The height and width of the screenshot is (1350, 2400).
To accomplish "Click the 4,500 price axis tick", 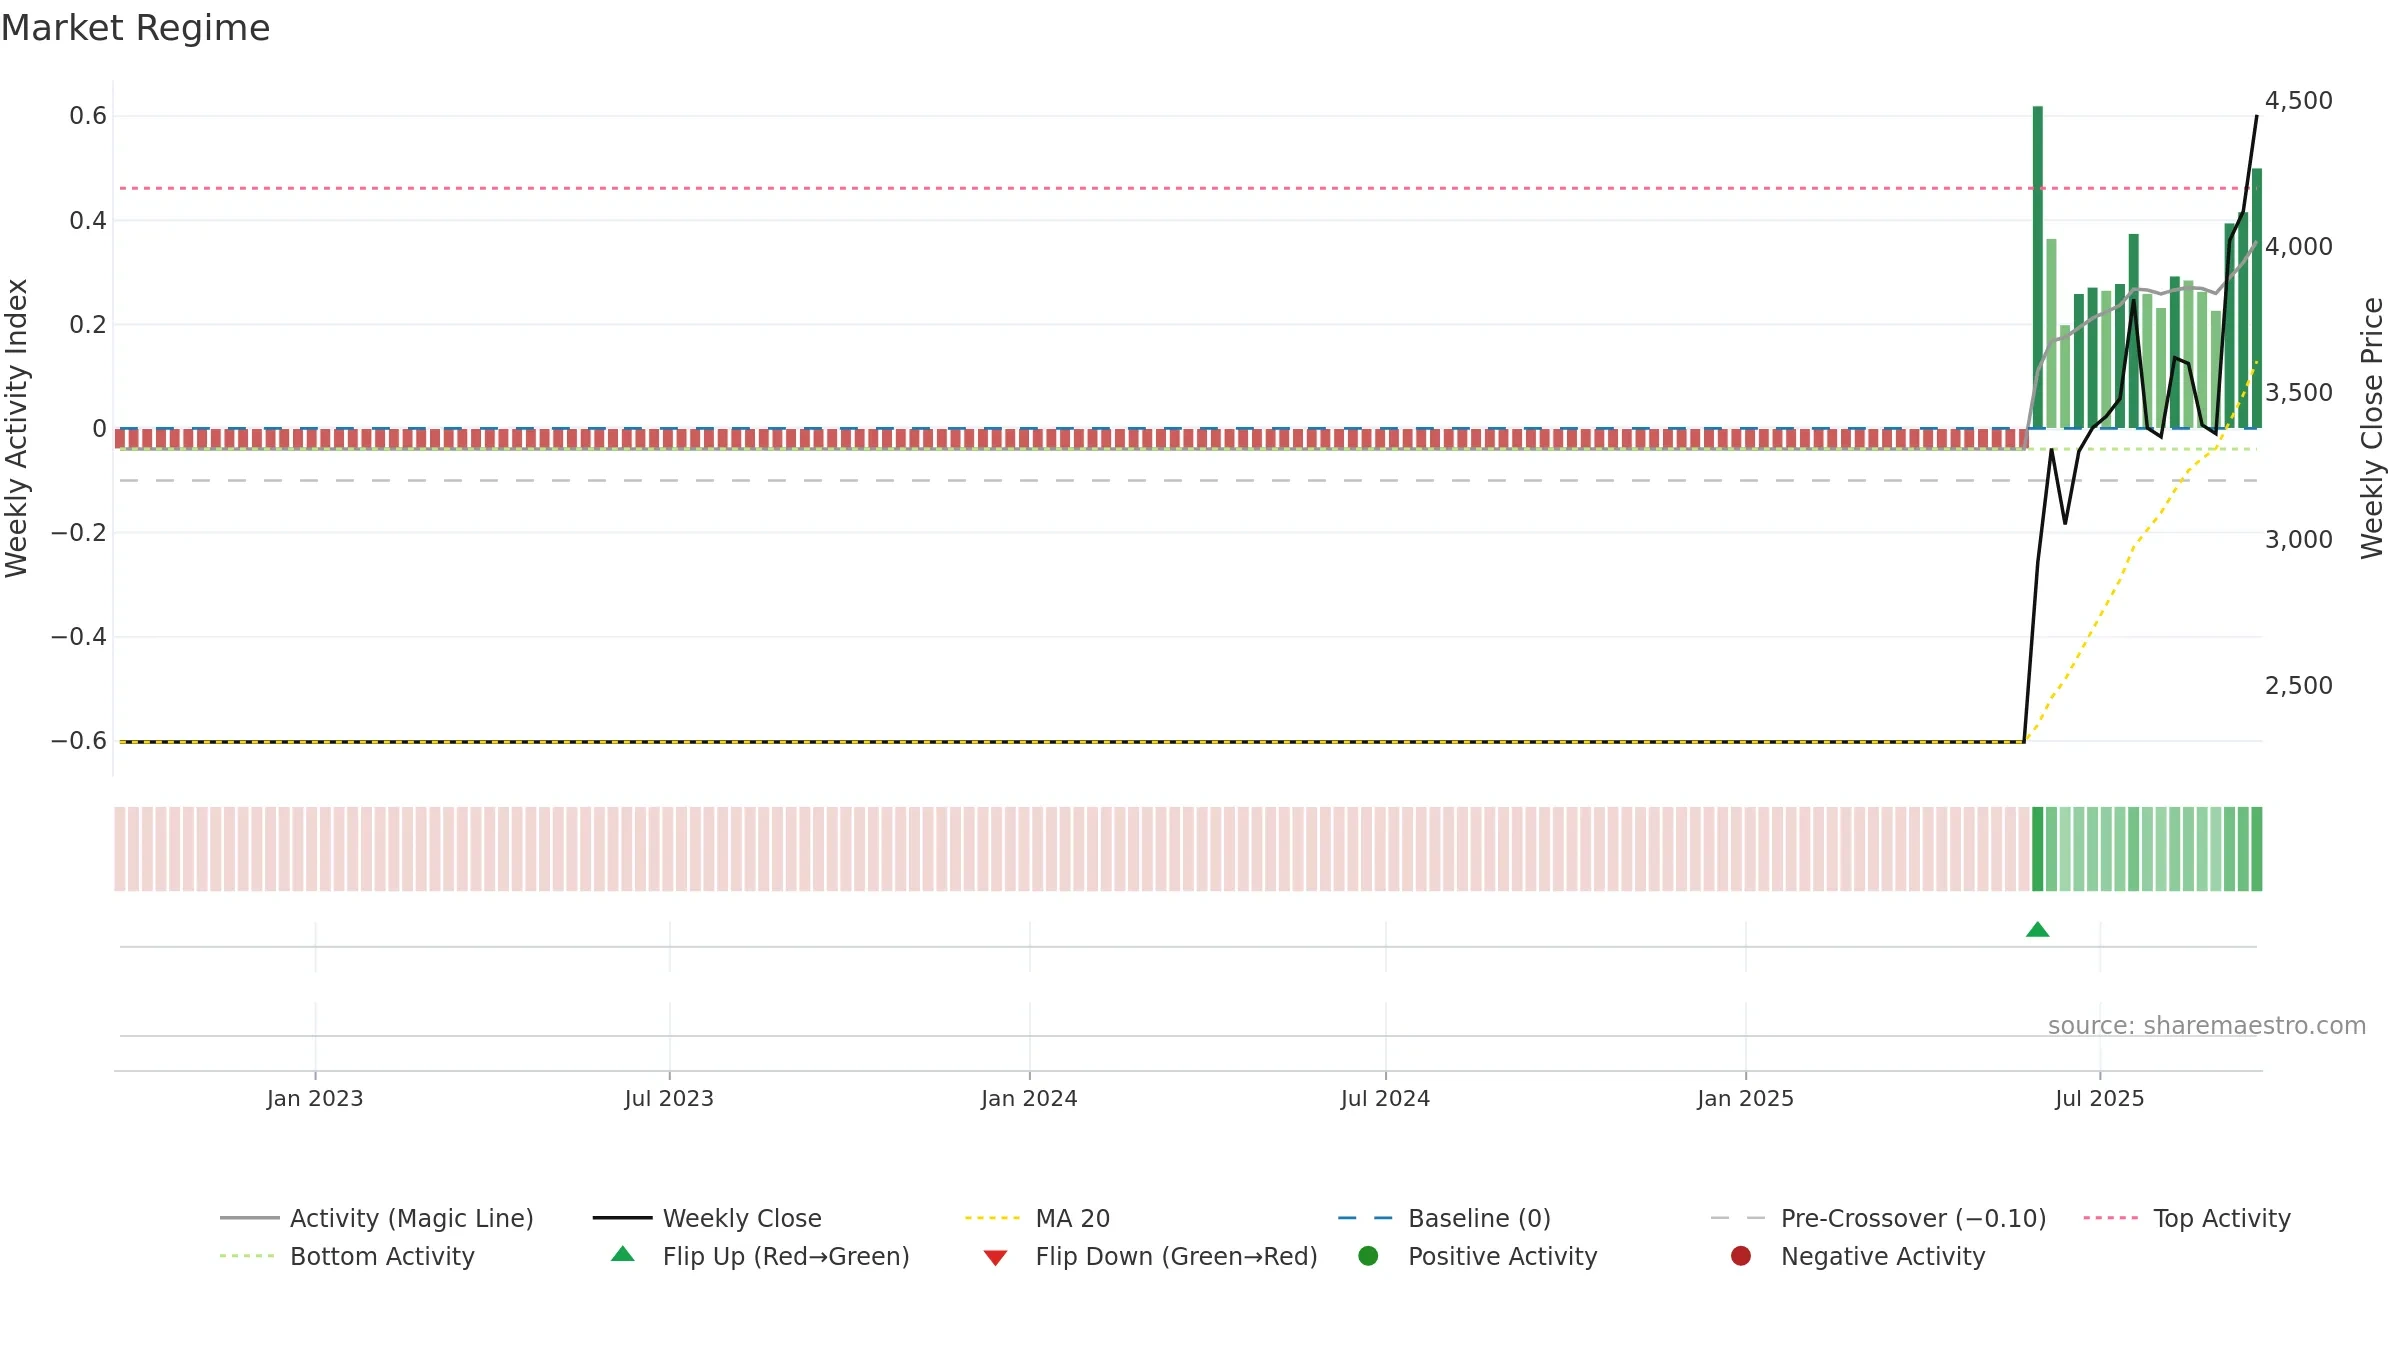I will pos(2298,101).
